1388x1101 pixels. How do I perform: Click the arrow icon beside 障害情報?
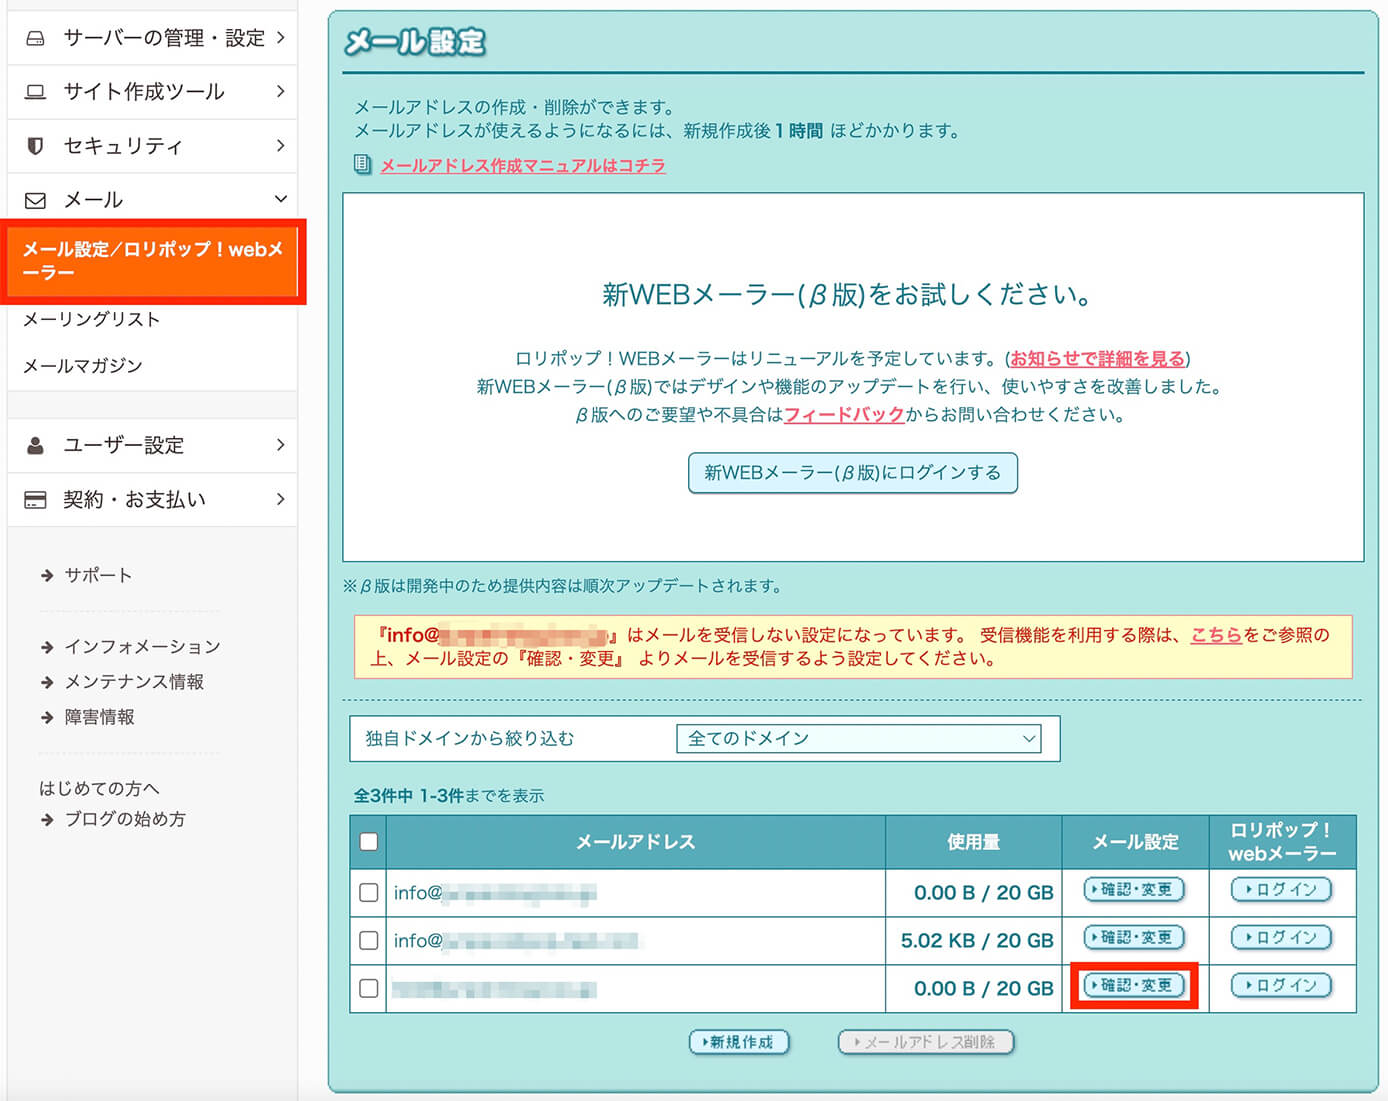point(47,717)
